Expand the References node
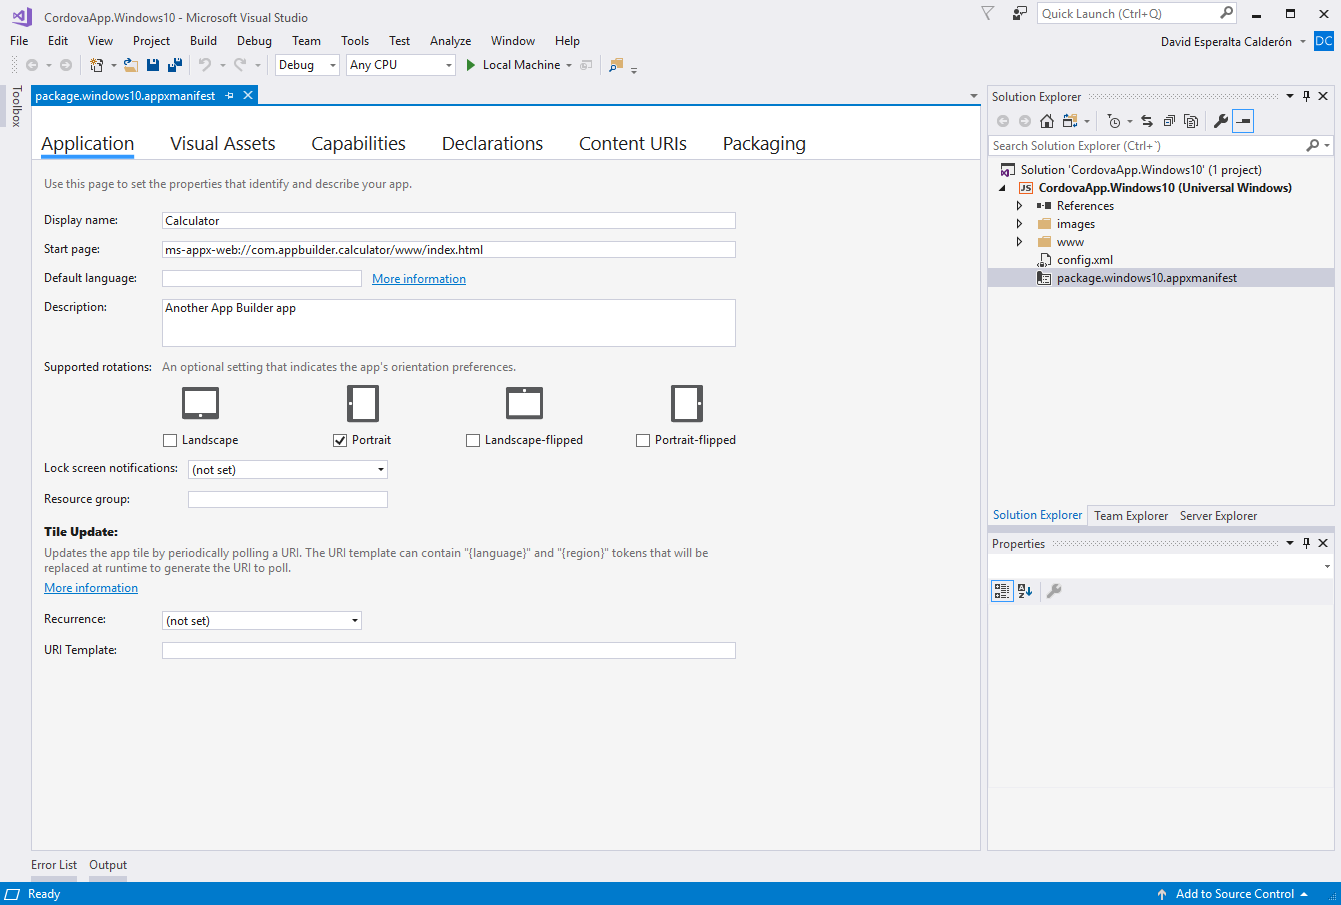 click(x=1020, y=206)
